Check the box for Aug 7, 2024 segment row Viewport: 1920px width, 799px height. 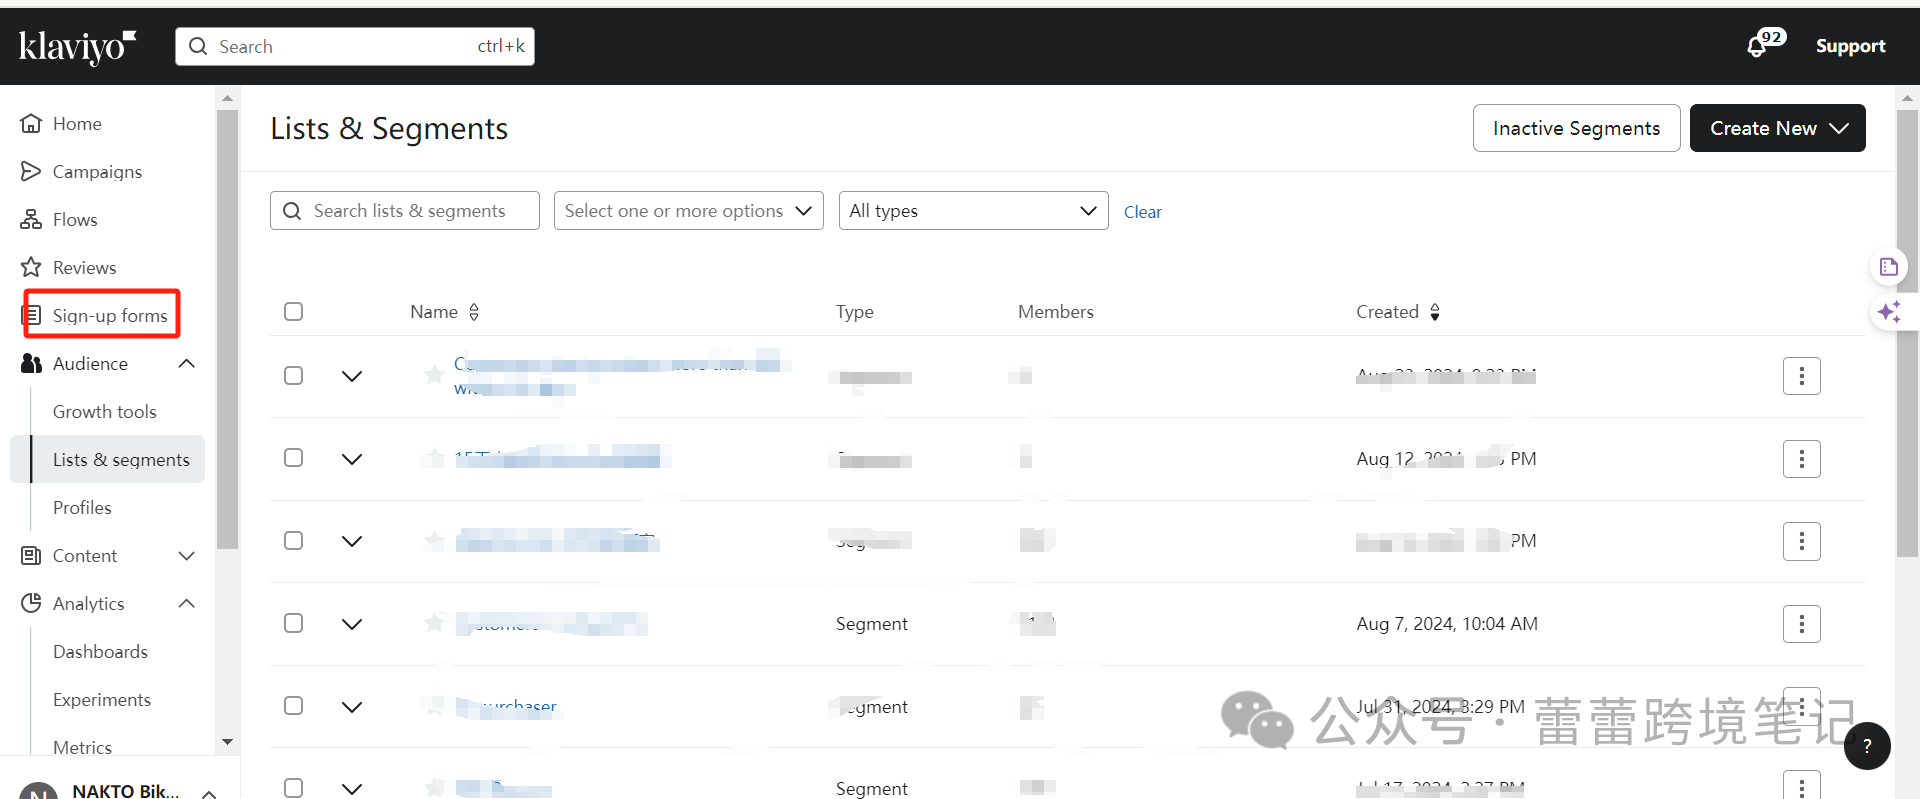coord(293,624)
